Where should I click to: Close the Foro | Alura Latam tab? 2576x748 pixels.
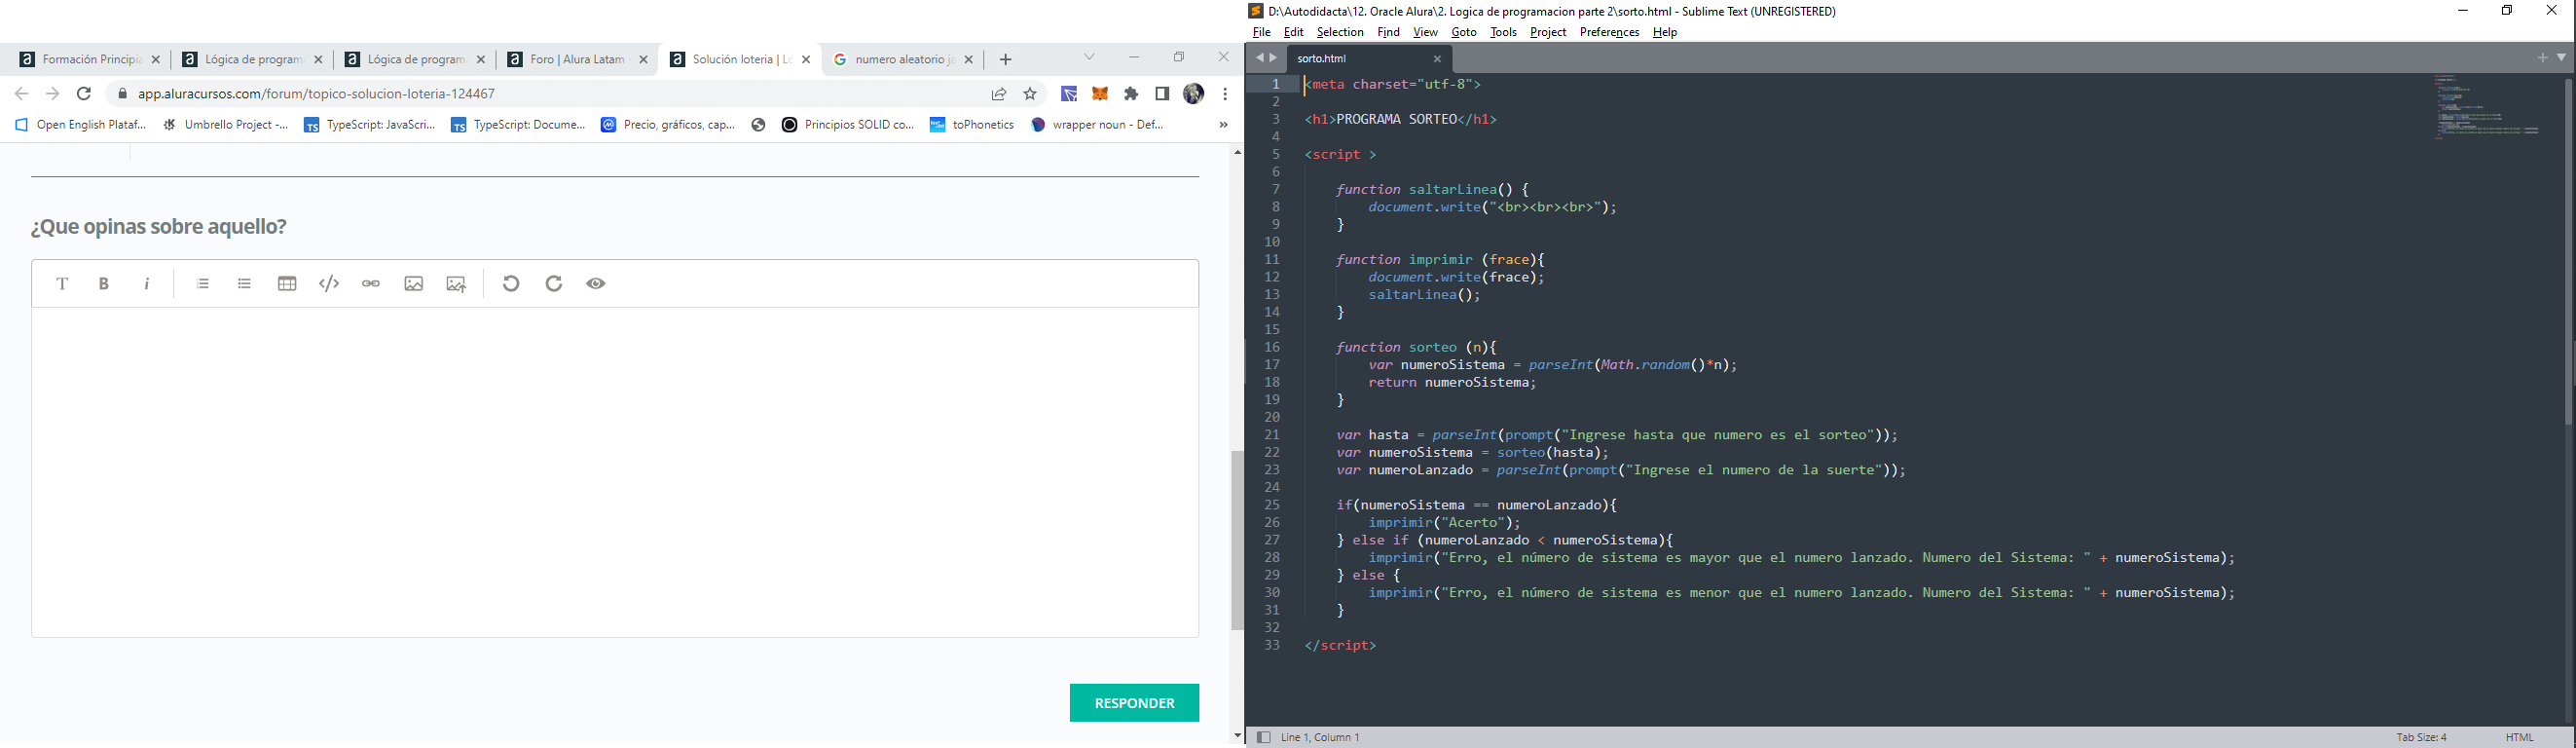point(643,60)
